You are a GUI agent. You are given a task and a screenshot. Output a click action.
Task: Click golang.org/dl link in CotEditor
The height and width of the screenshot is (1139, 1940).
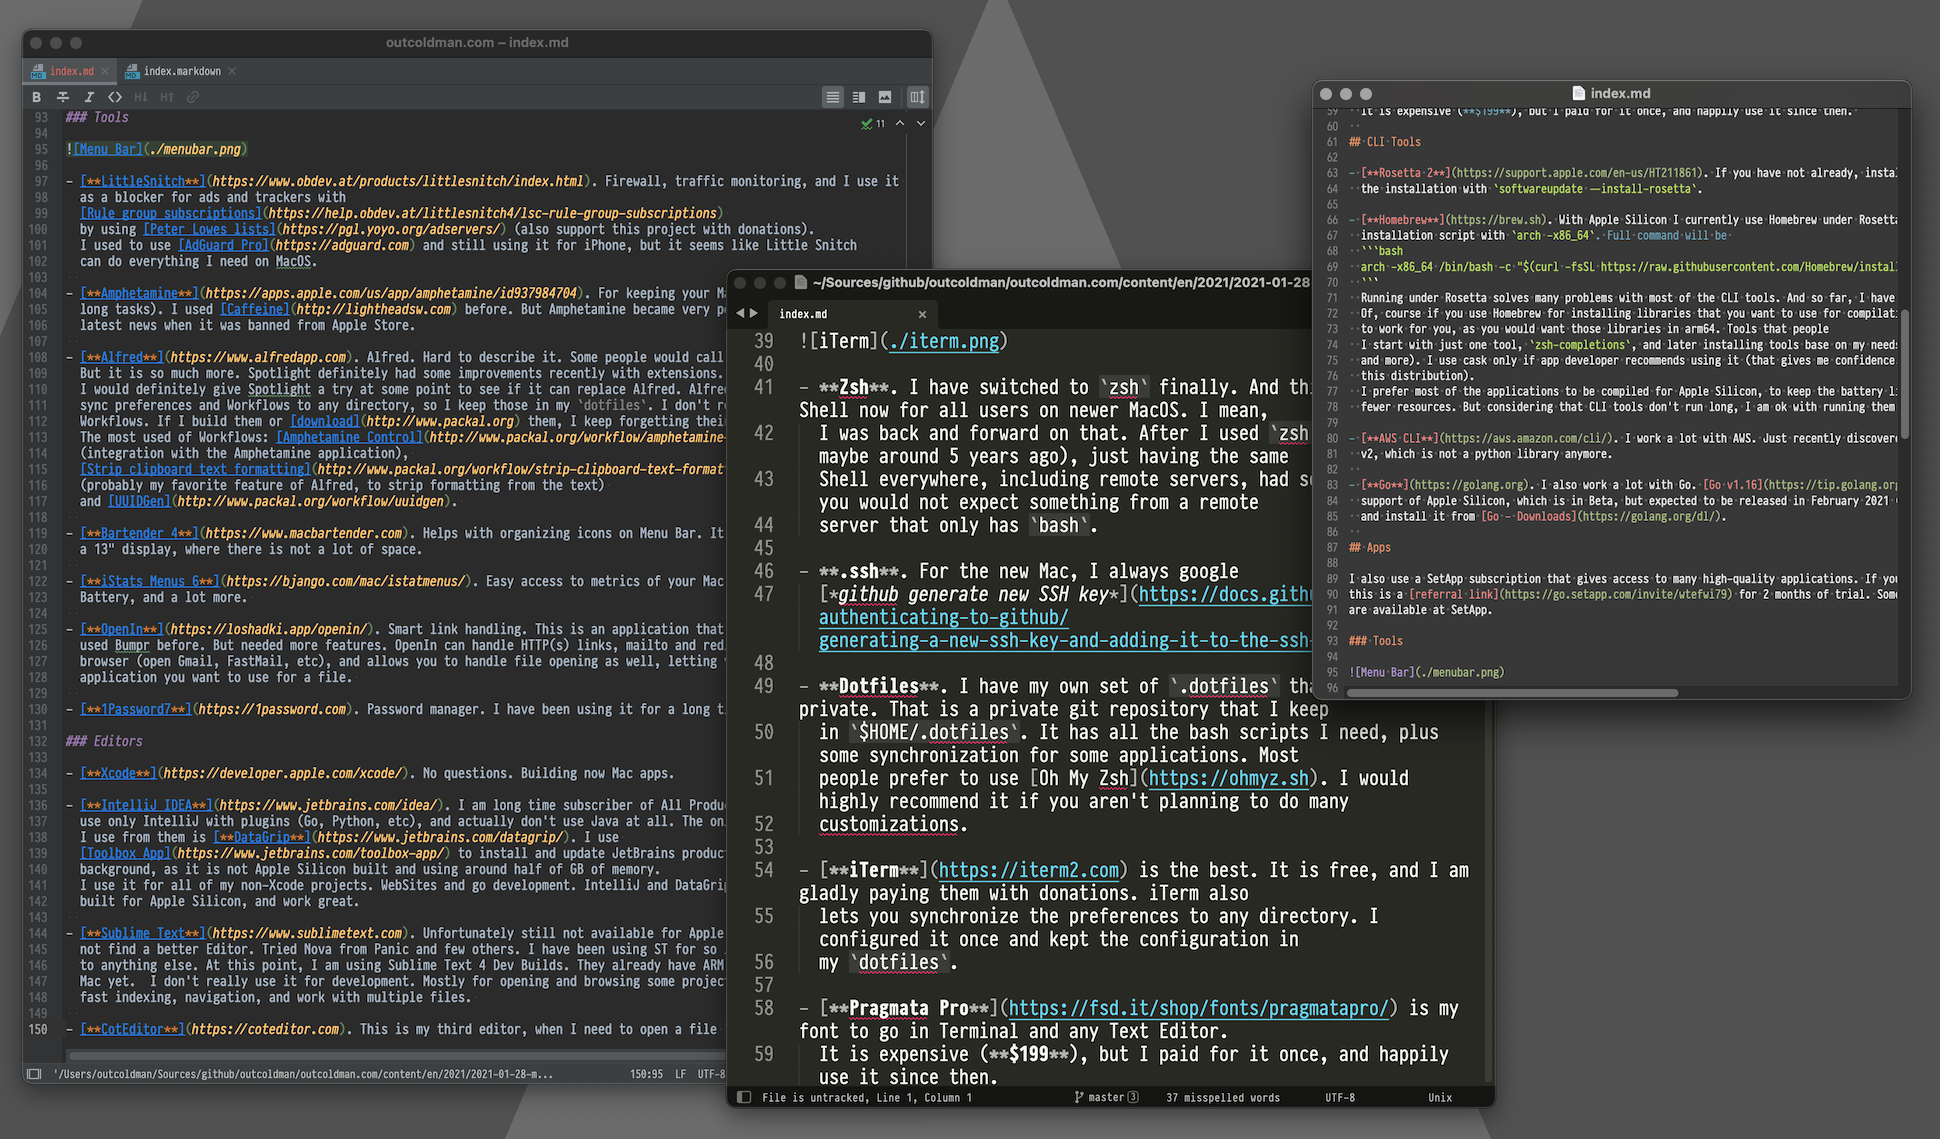tap(1647, 517)
